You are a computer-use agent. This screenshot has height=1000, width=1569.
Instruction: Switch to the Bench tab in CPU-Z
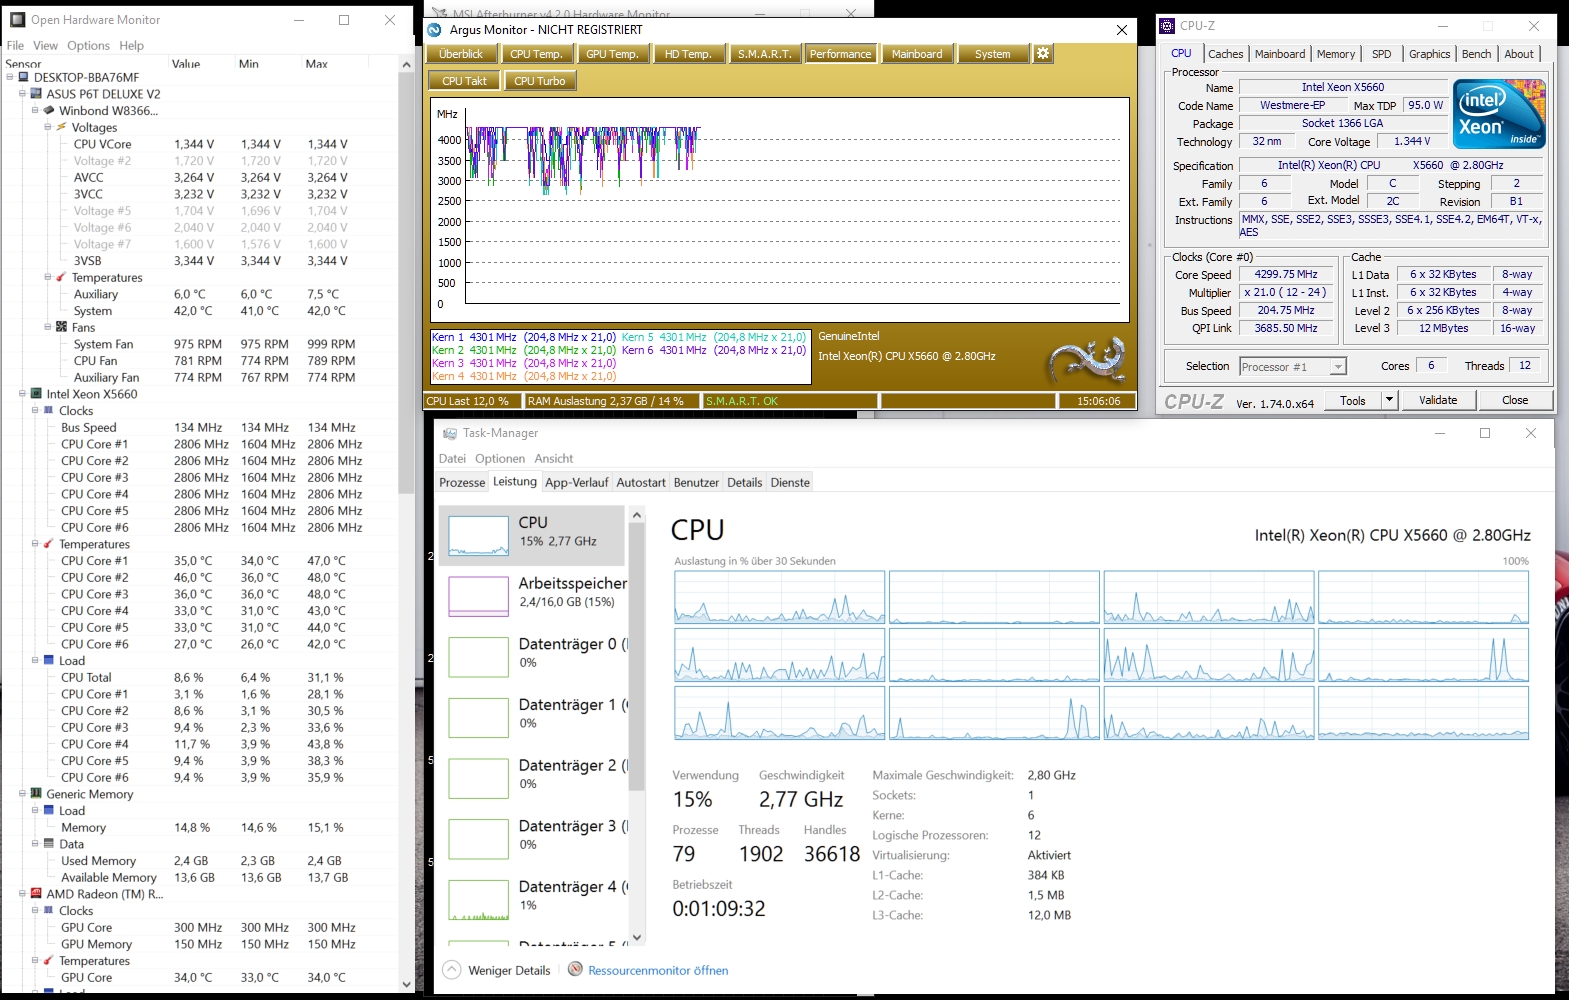(1476, 54)
